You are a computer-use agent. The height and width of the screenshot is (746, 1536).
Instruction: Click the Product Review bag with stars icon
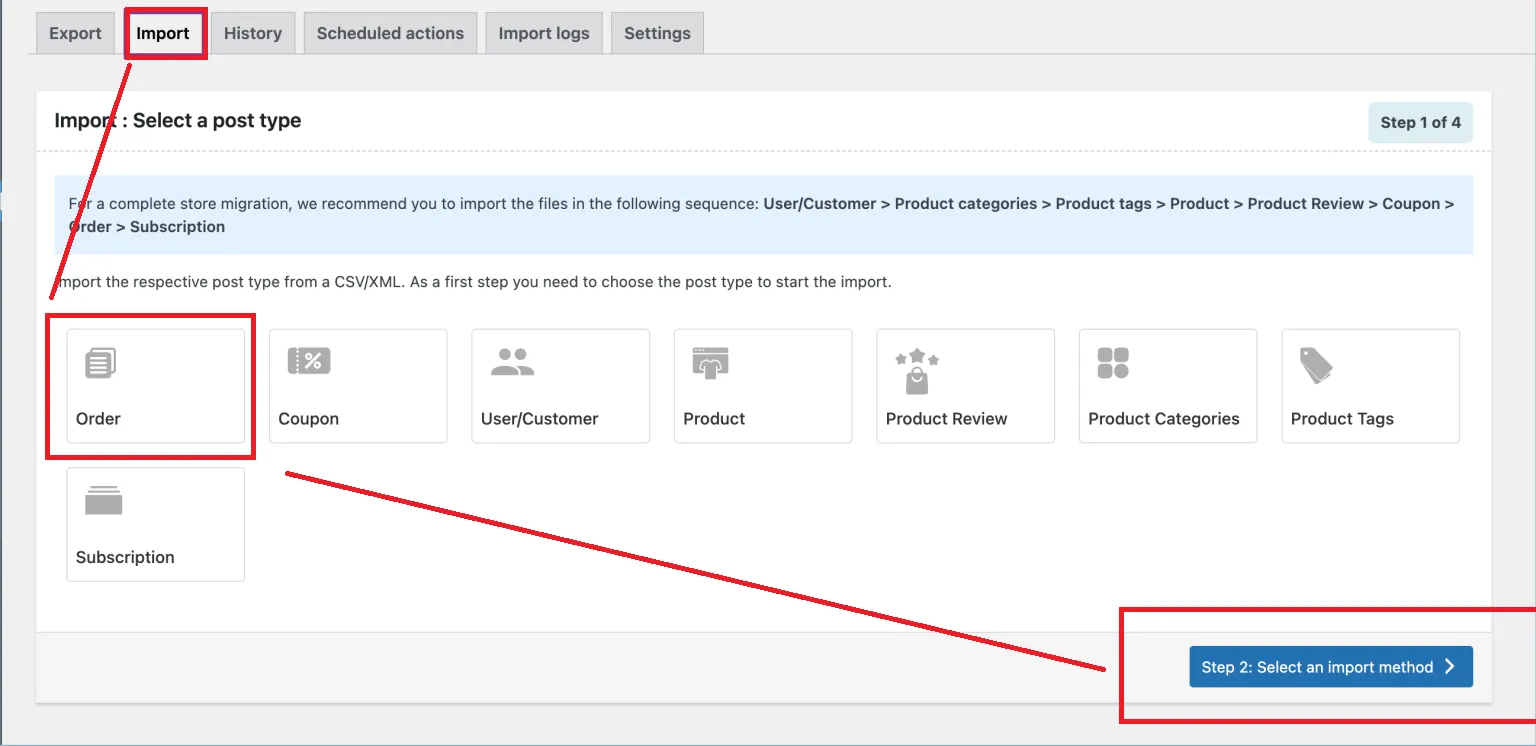(917, 371)
